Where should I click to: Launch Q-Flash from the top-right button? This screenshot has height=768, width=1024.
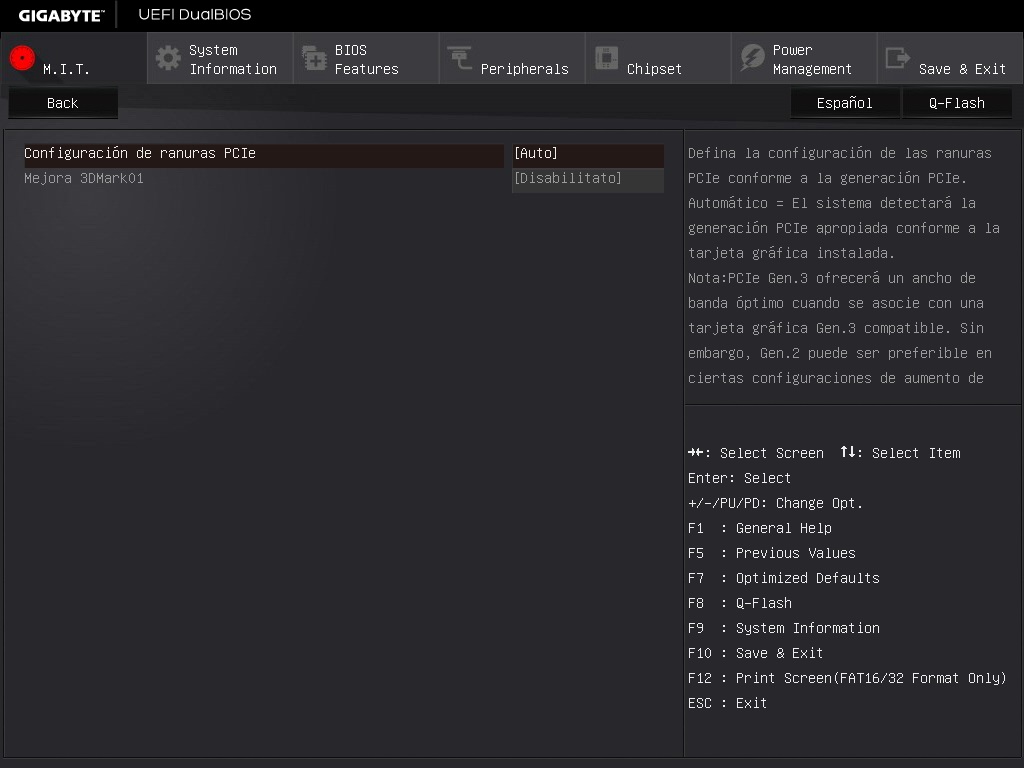click(x=957, y=103)
